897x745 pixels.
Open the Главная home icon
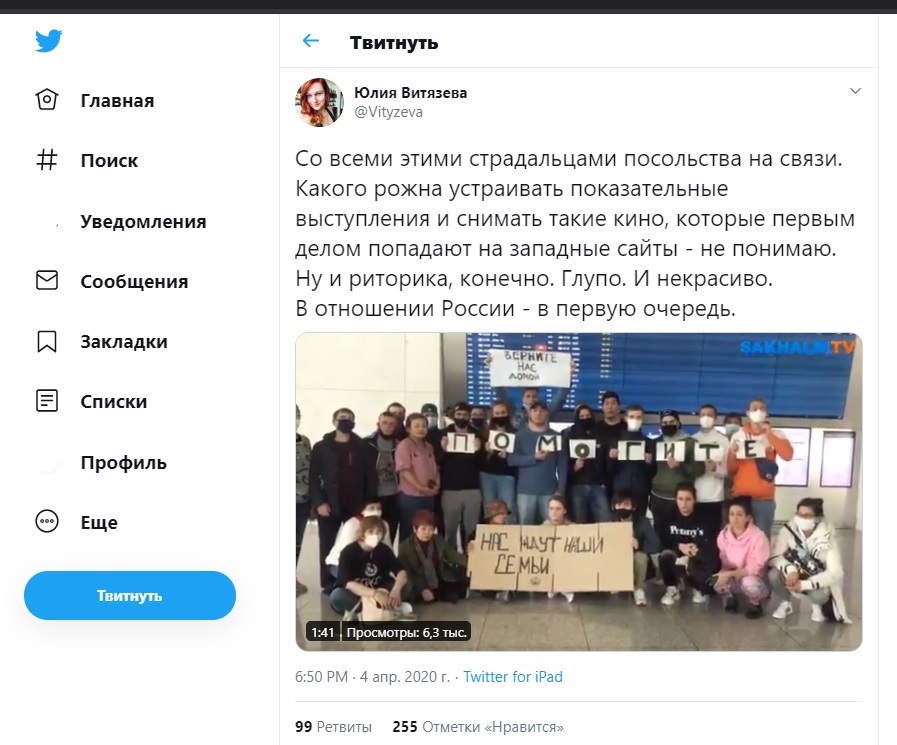coord(47,100)
